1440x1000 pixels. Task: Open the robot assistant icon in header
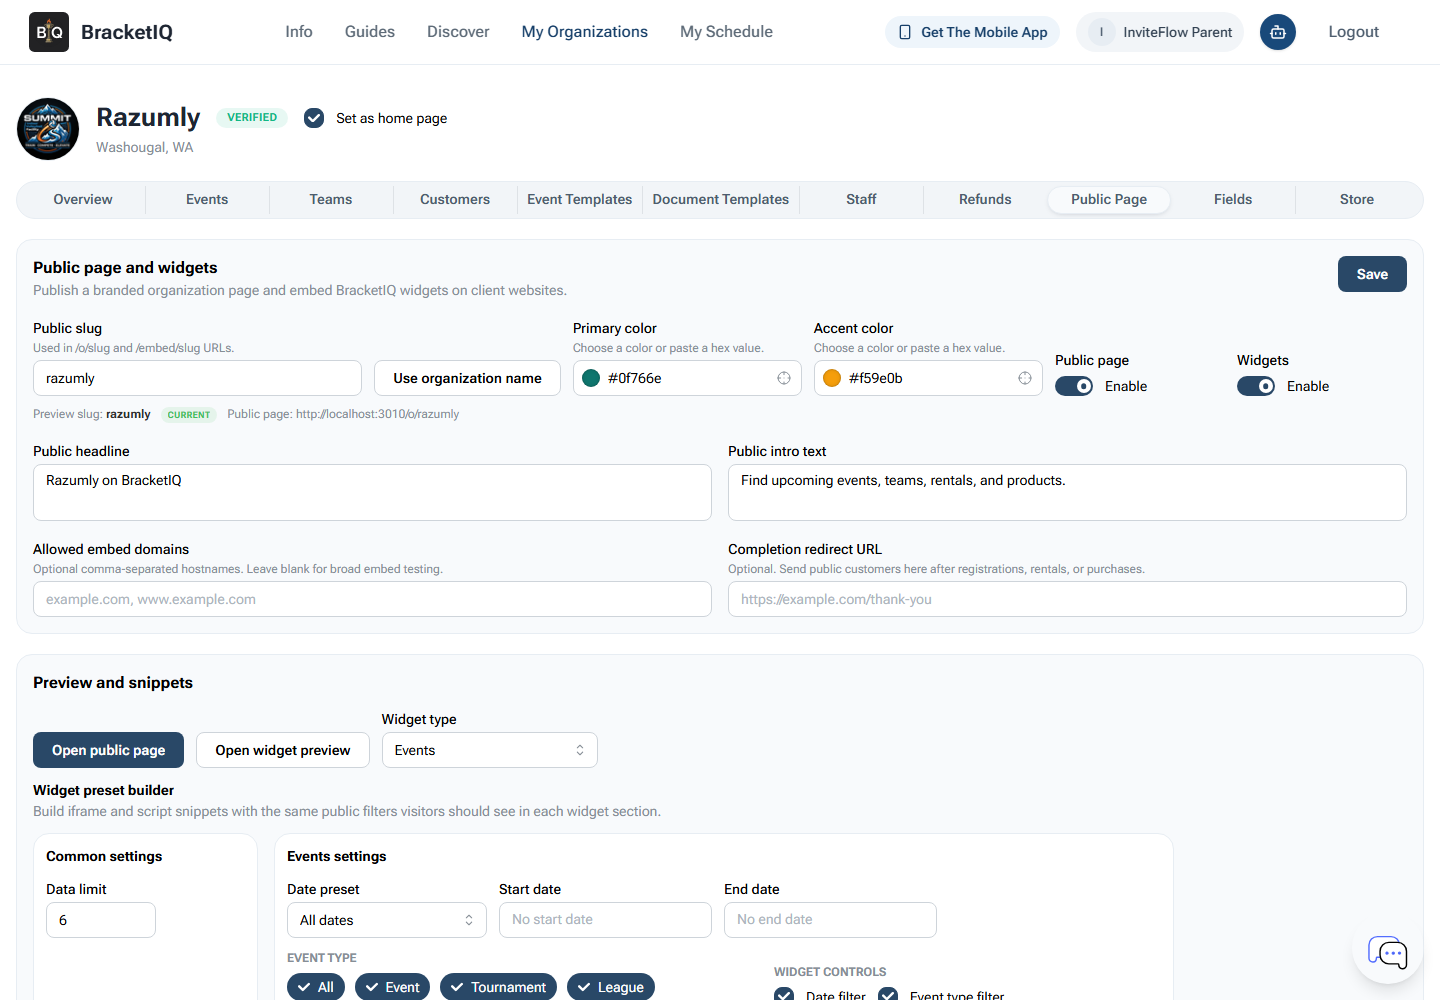(1278, 32)
